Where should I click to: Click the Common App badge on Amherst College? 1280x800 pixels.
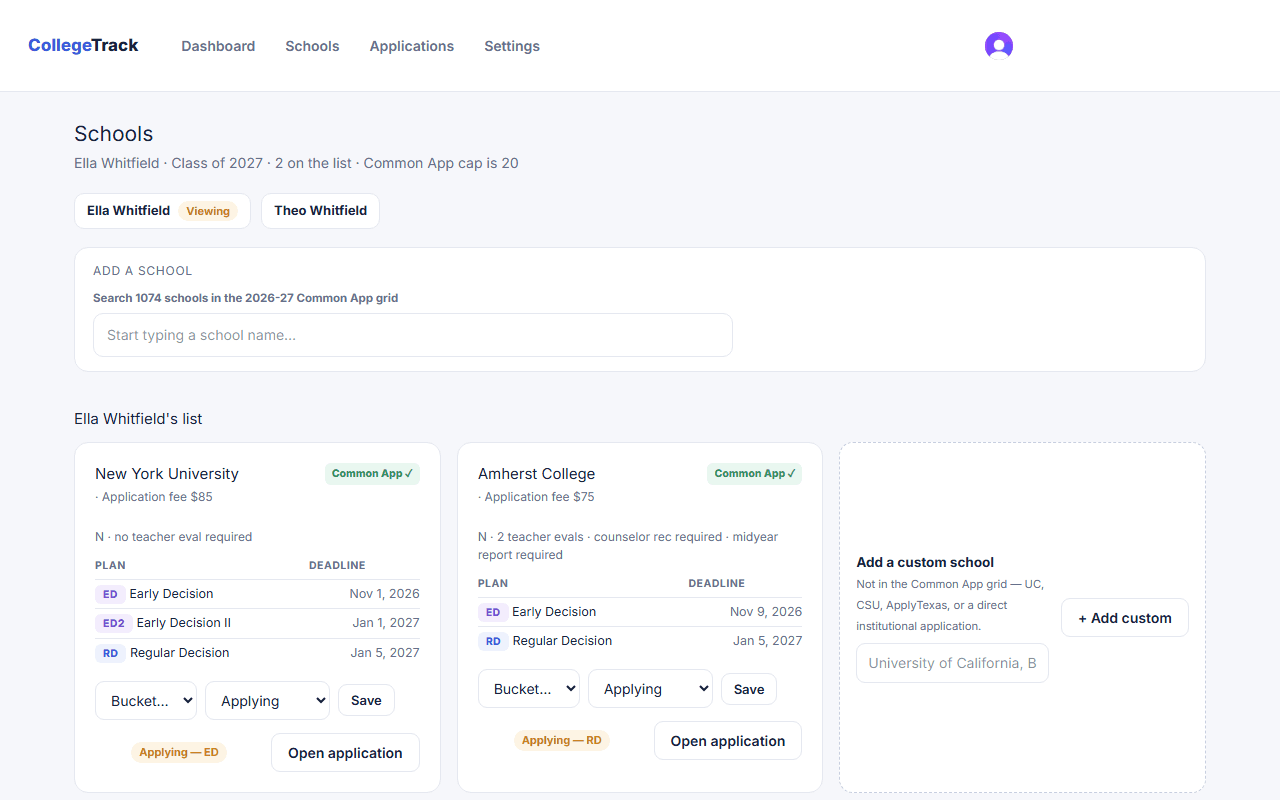pos(754,474)
